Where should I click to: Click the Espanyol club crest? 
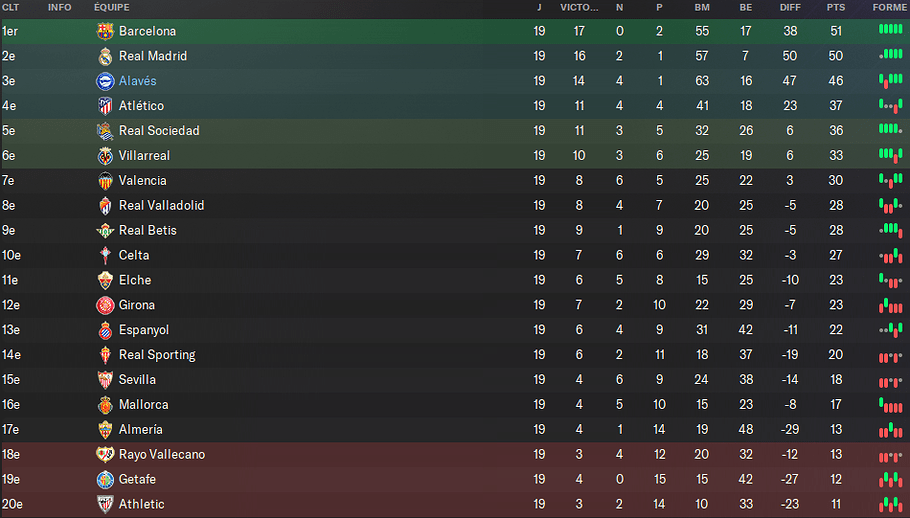coord(105,330)
